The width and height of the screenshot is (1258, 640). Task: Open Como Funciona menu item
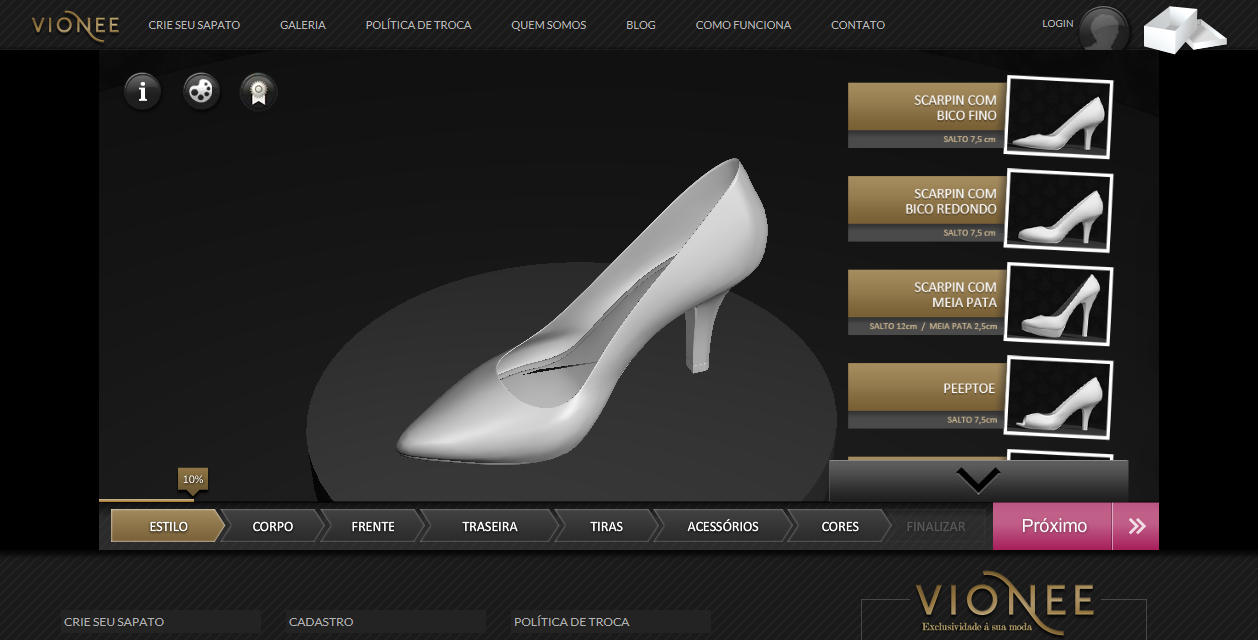pyautogui.click(x=743, y=25)
